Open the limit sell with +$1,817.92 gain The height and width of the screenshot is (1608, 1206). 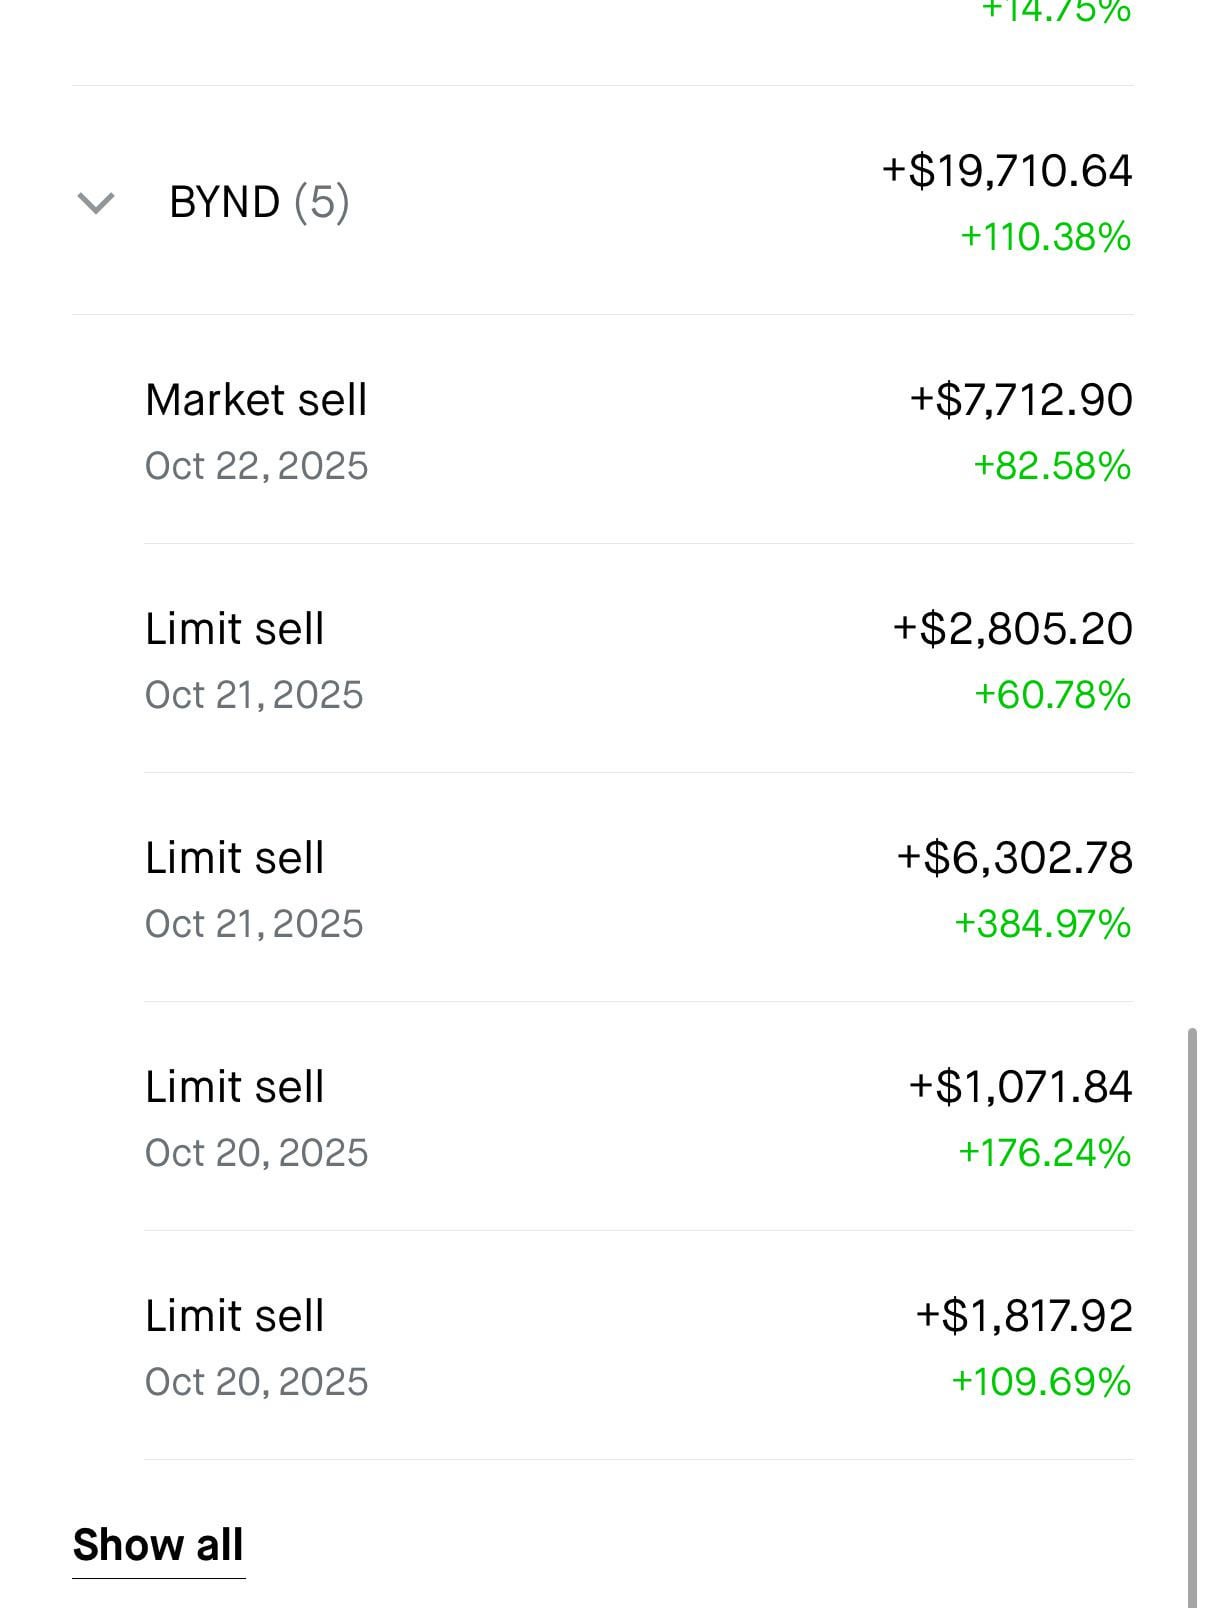tap(234, 1316)
